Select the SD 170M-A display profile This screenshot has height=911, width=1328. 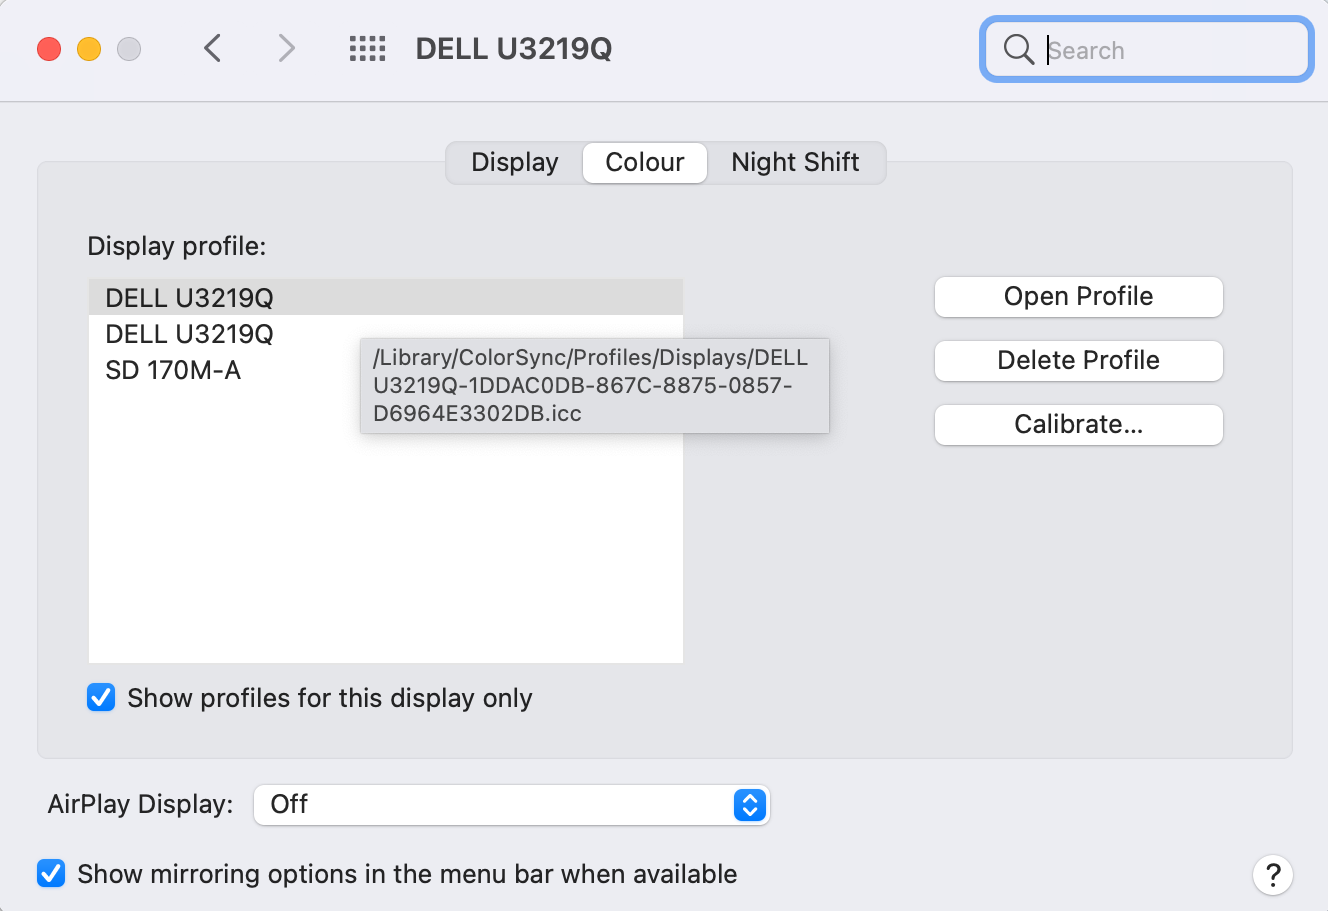click(173, 370)
